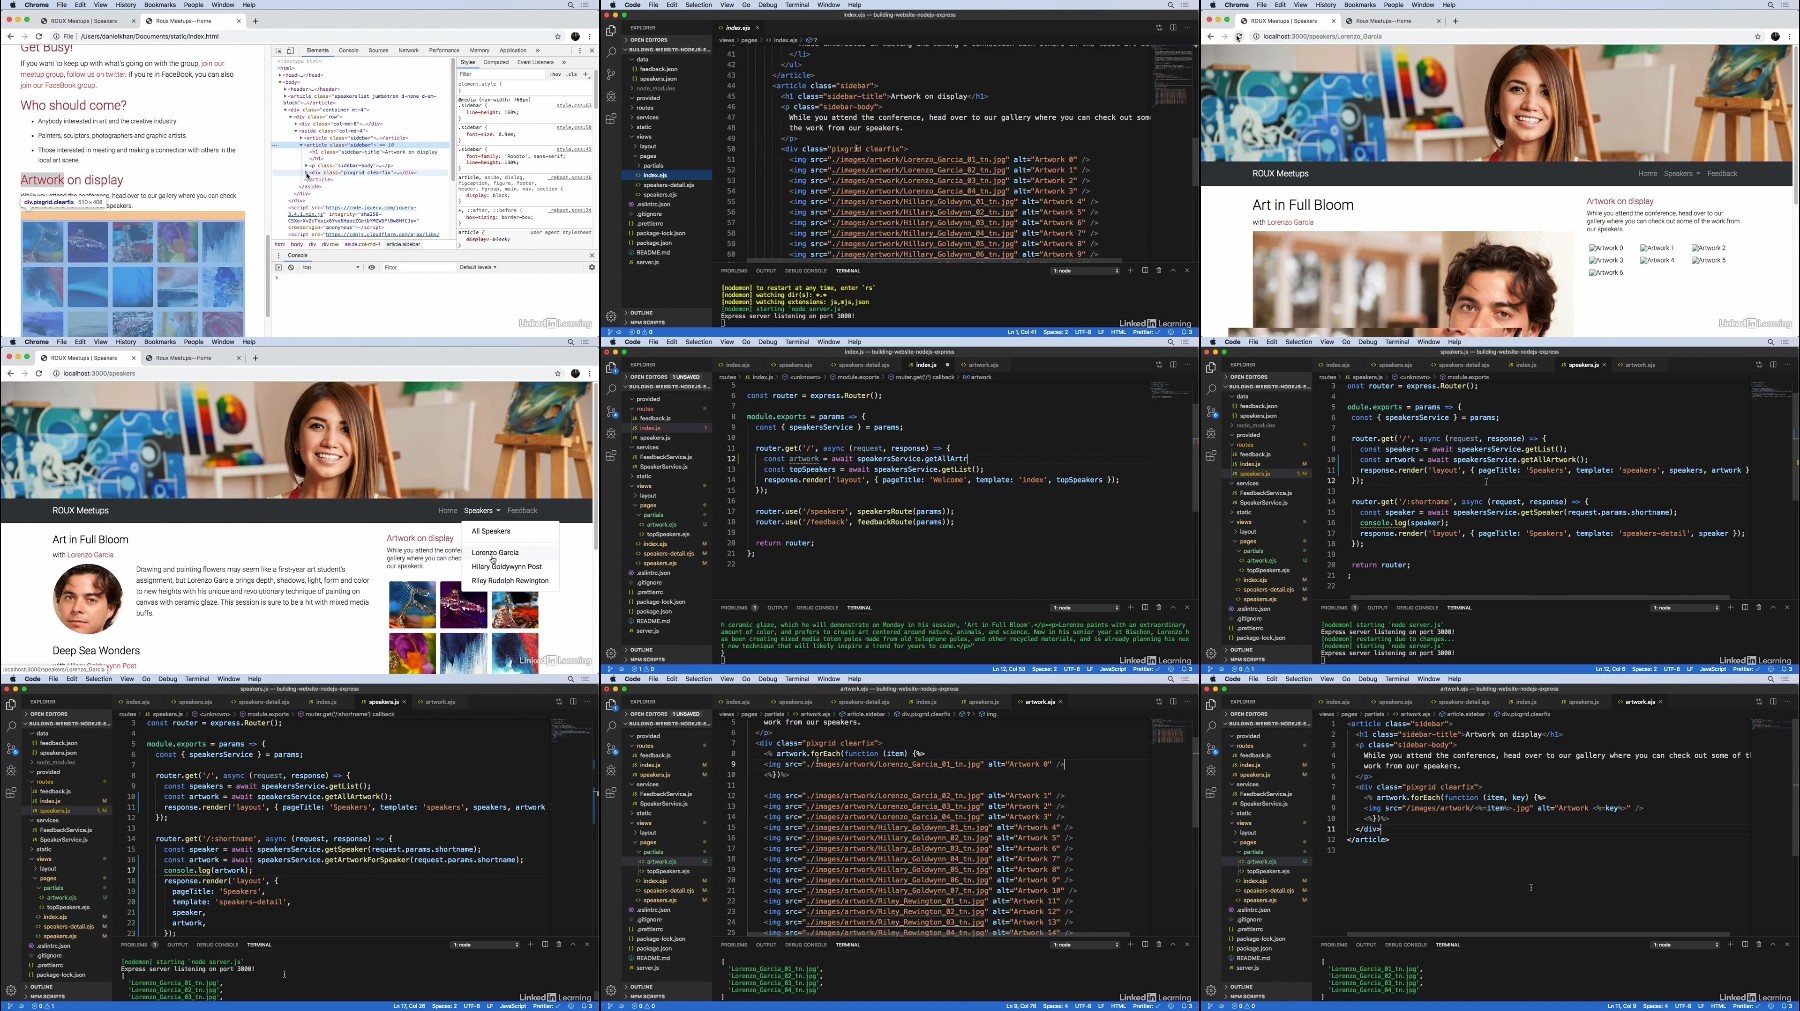Choose Riley Rudolph Rewington from the Speakers menu
This screenshot has width=1800, height=1011.
pos(510,580)
